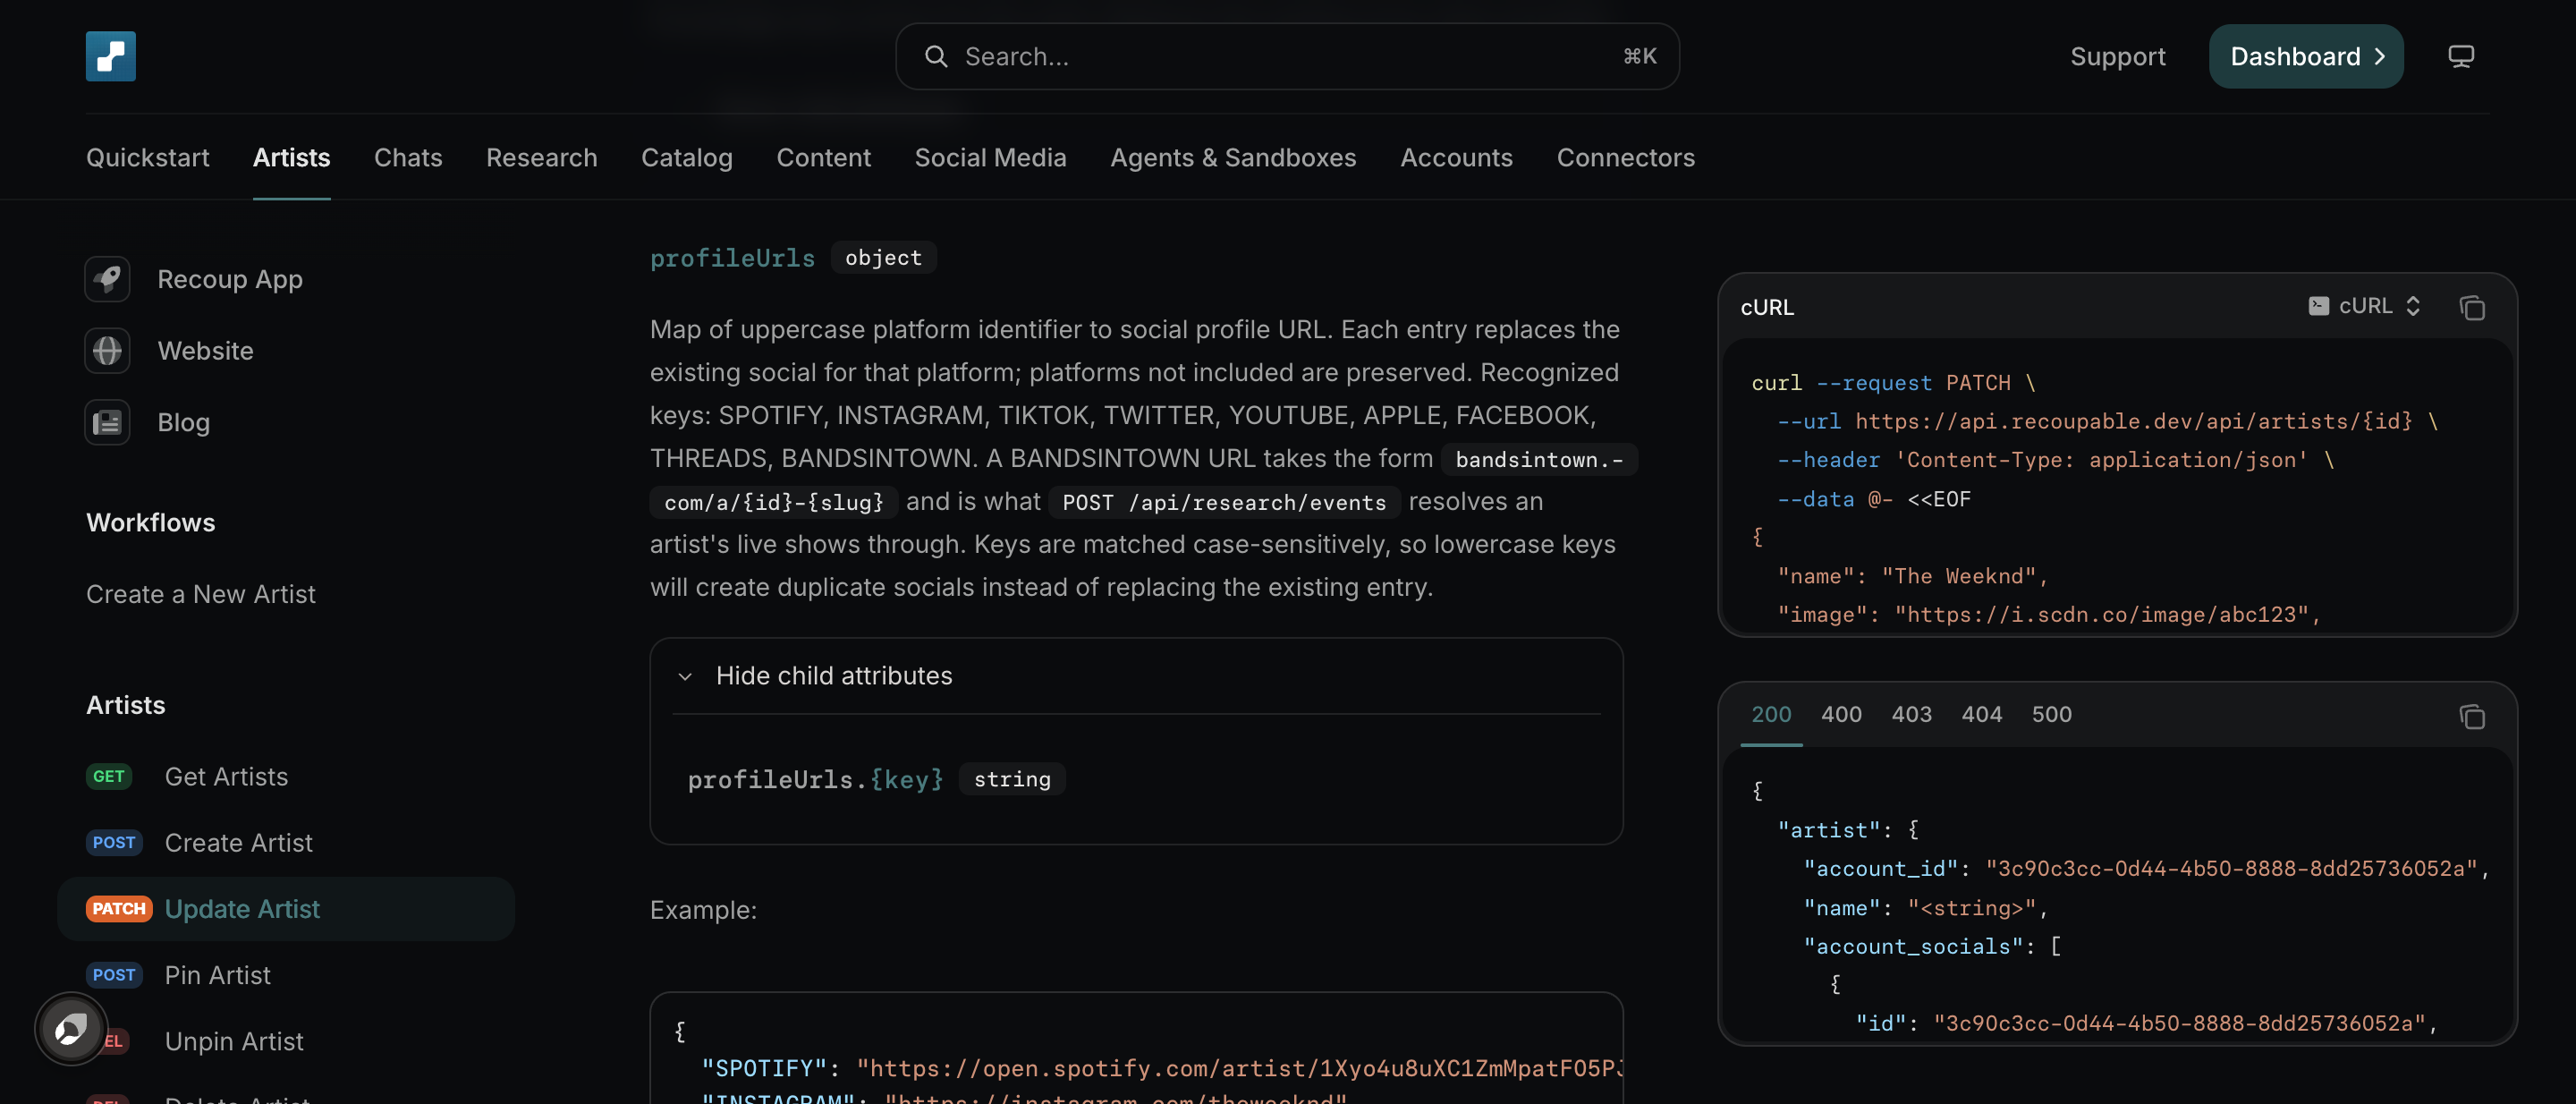This screenshot has height=1104, width=2576.
Task: Switch to the Chats tab
Action: pyautogui.click(x=408, y=157)
